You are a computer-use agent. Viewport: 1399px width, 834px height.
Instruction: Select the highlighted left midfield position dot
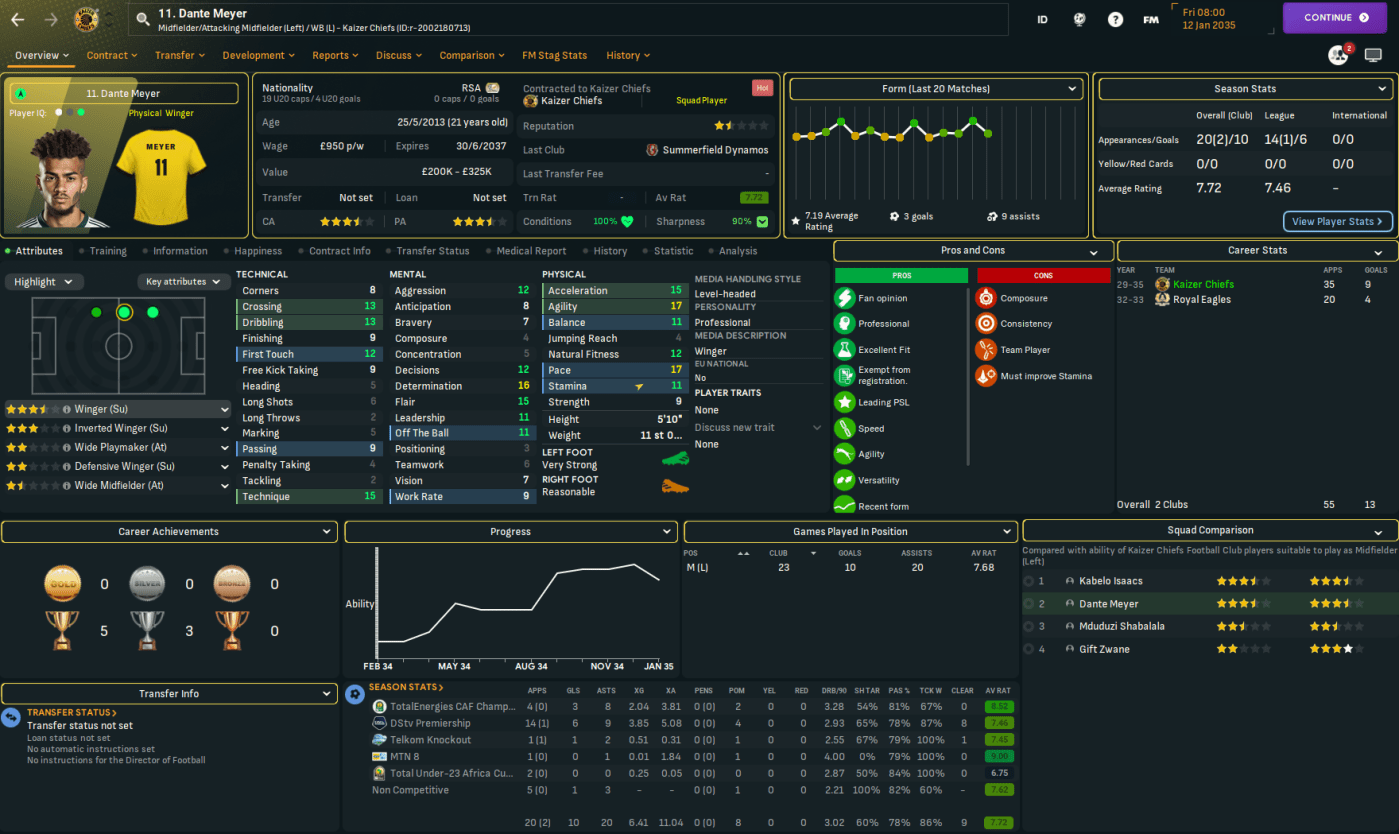[124, 312]
